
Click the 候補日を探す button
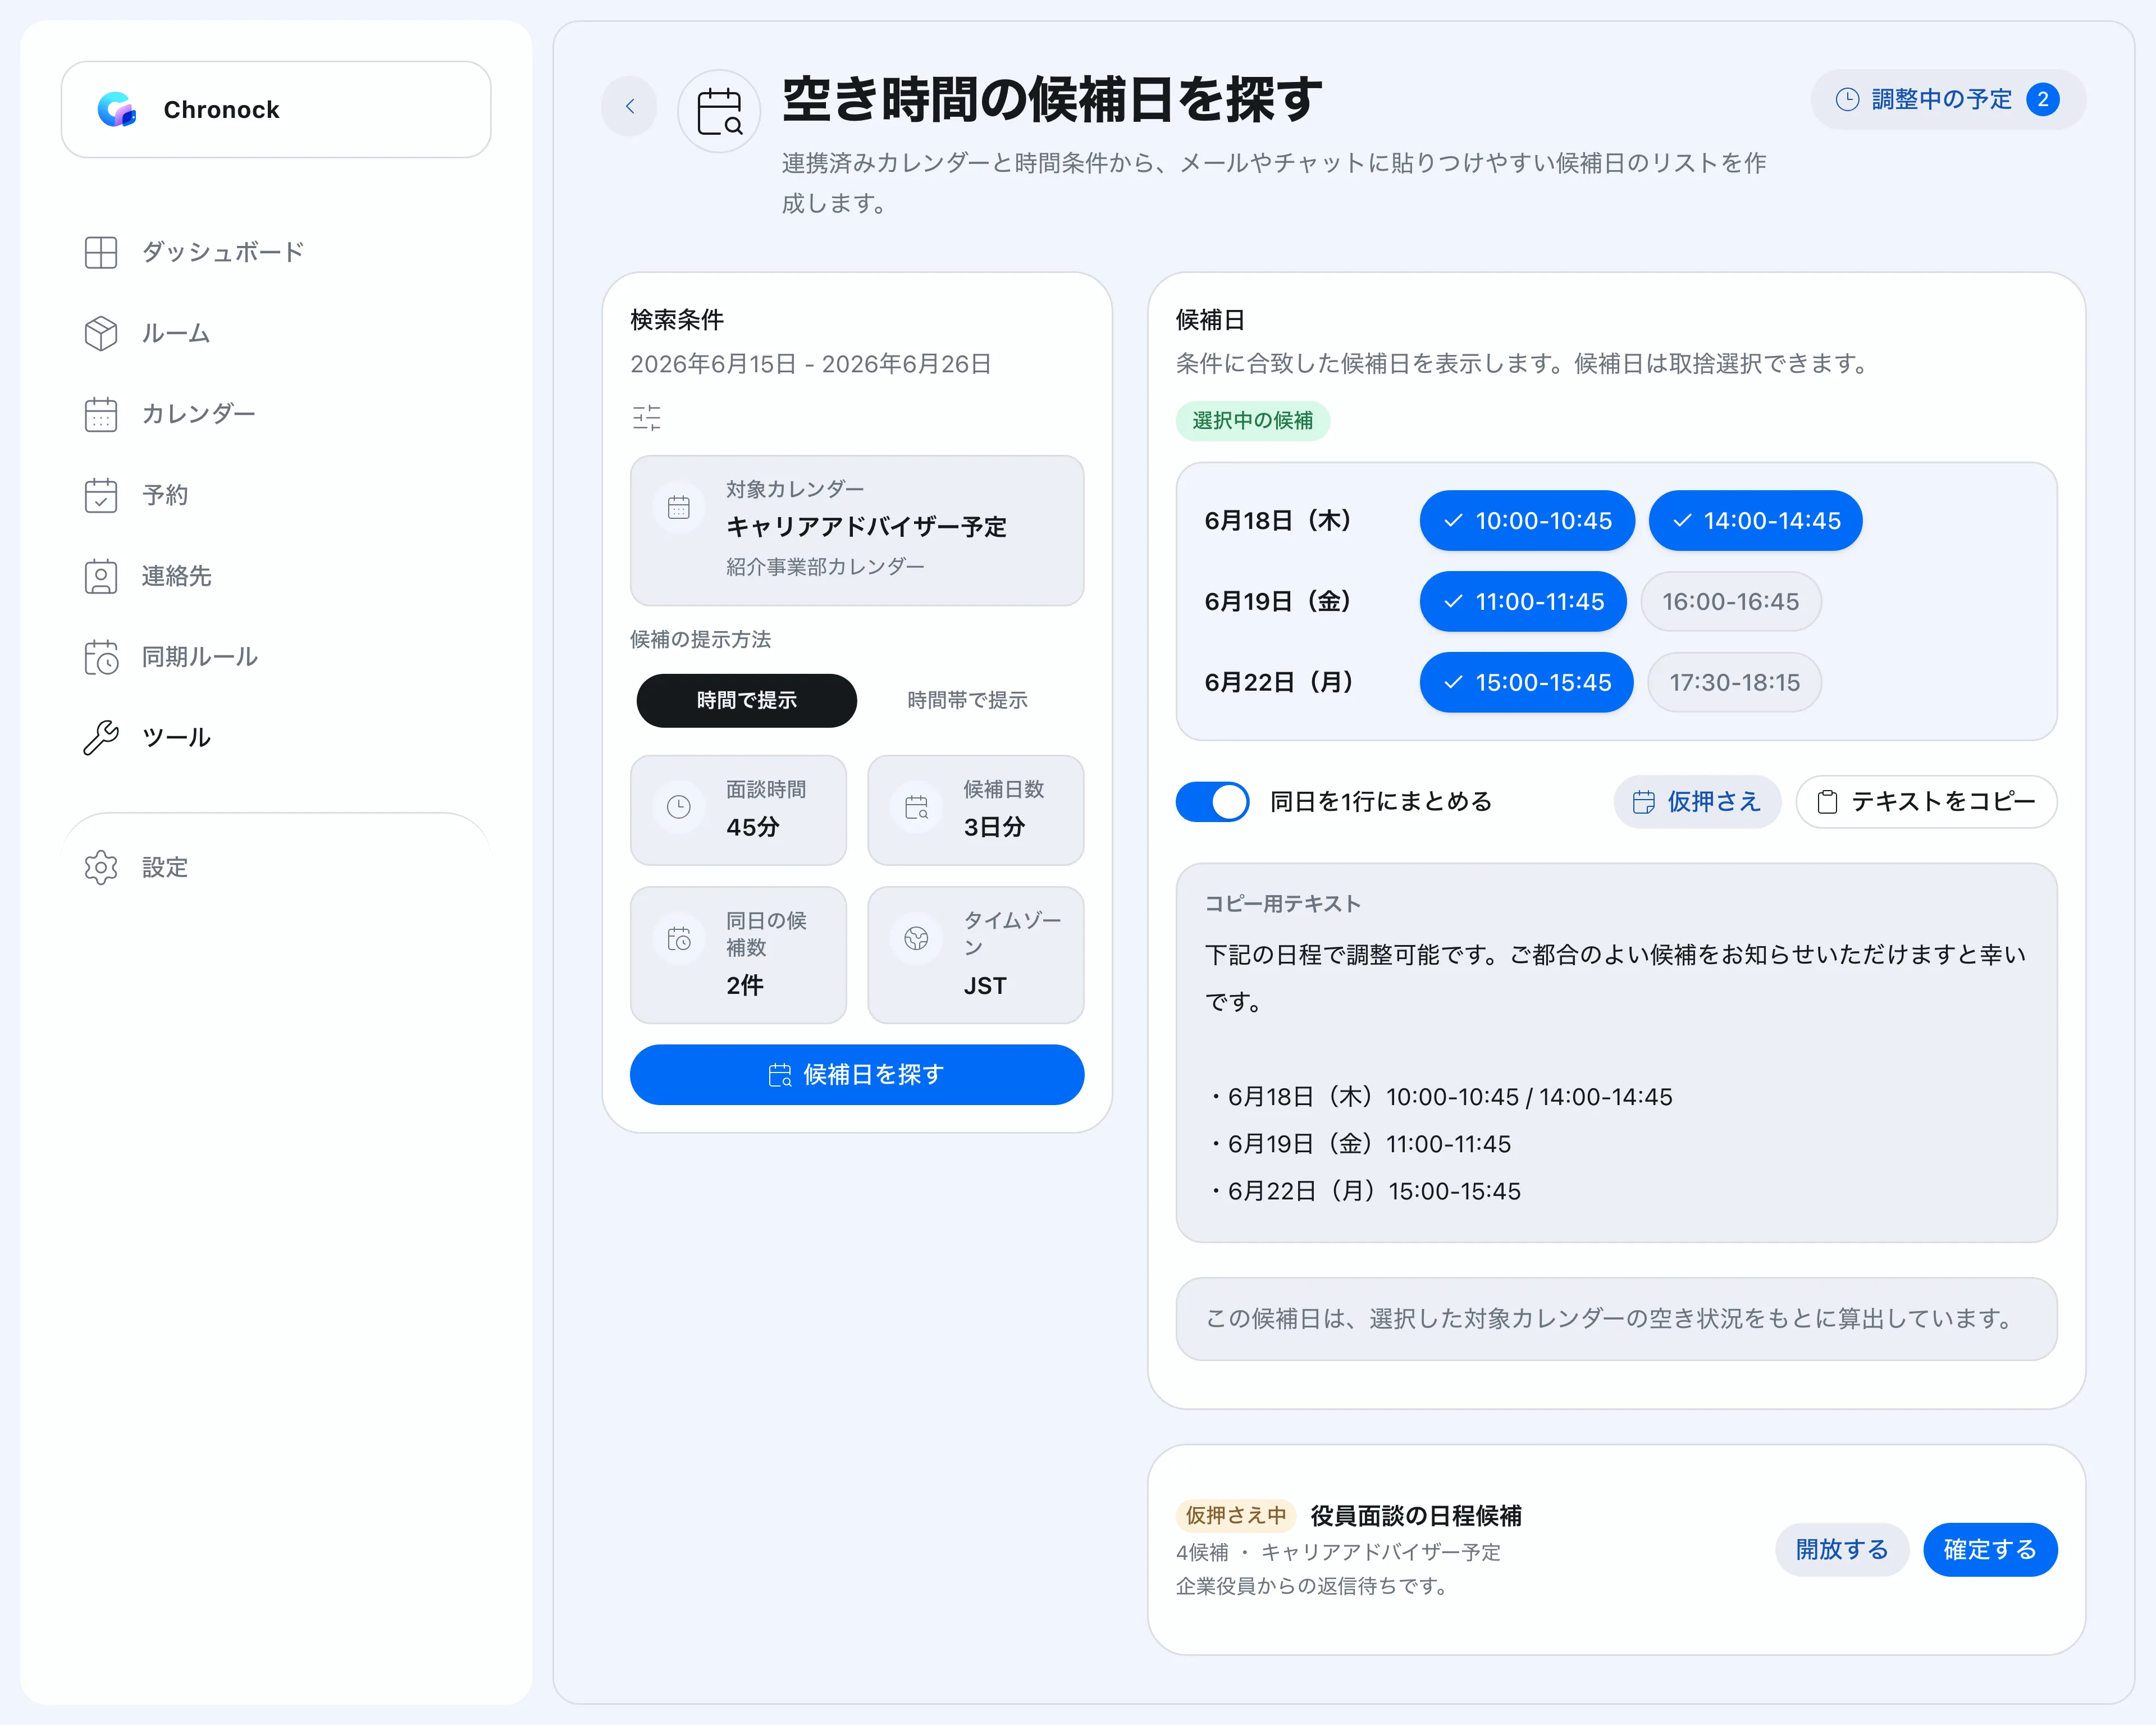pos(857,1074)
